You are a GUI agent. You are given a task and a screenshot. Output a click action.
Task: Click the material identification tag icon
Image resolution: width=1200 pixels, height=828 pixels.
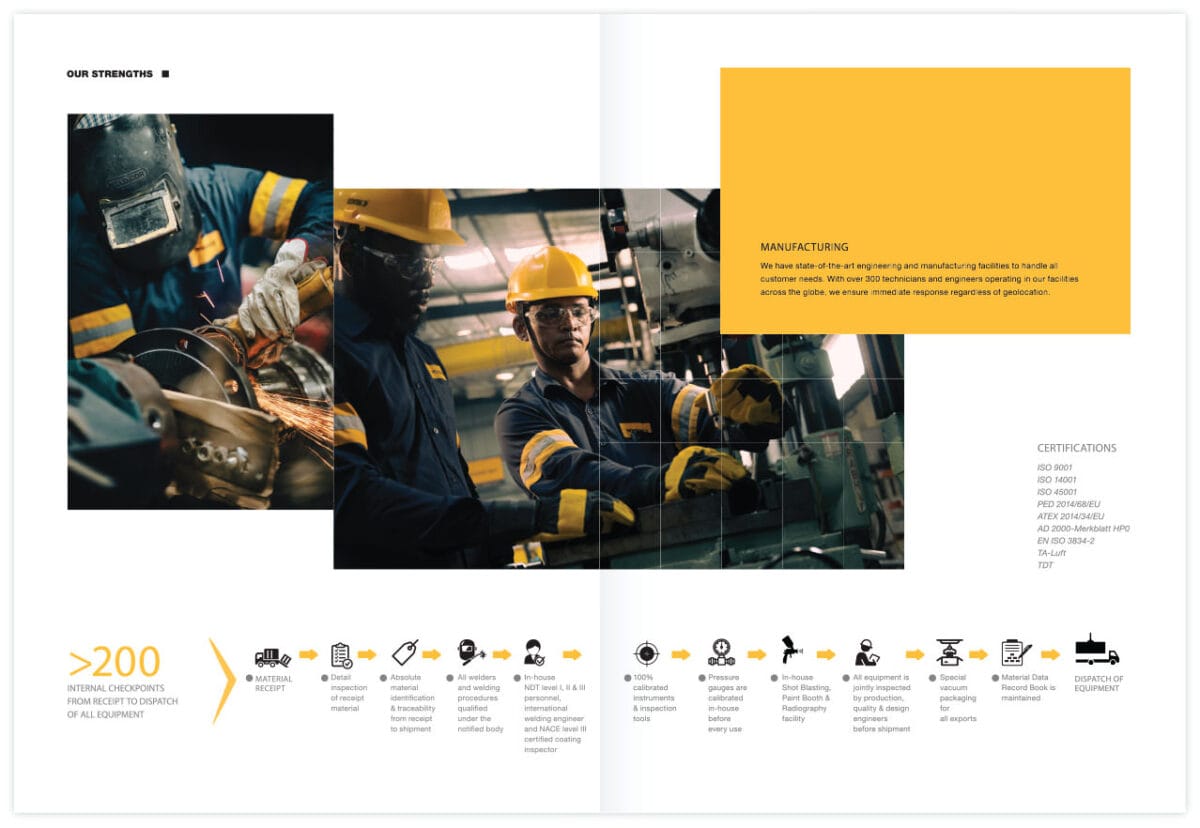coord(404,653)
